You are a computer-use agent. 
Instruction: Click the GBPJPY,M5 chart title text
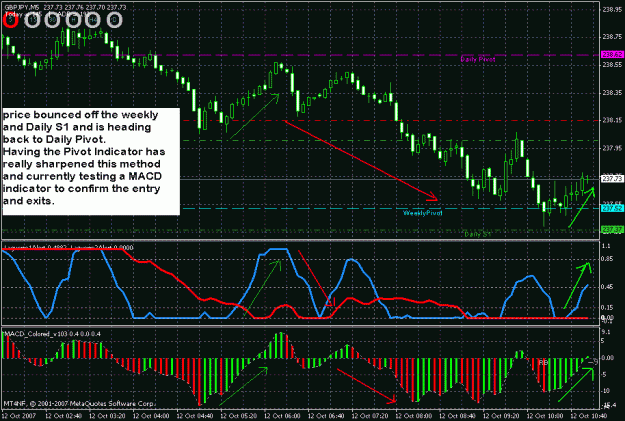[22, 8]
